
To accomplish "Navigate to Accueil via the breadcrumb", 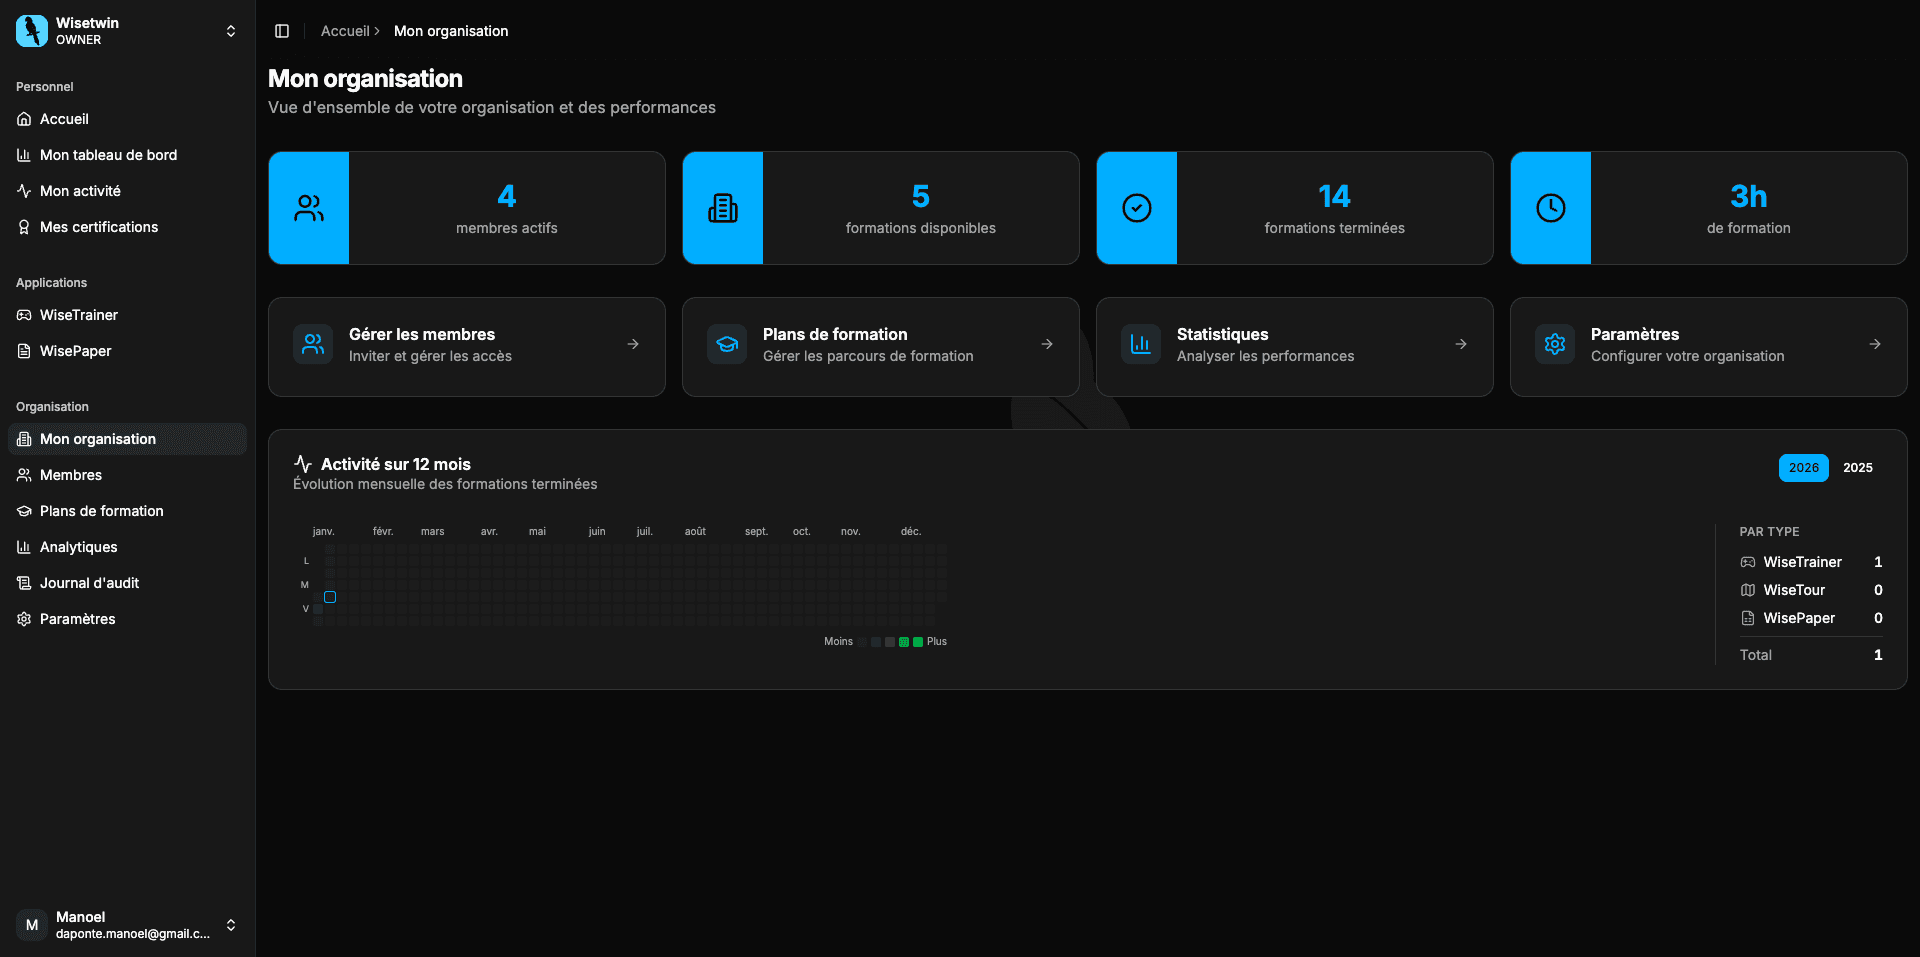I will click(x=344, y=30).
